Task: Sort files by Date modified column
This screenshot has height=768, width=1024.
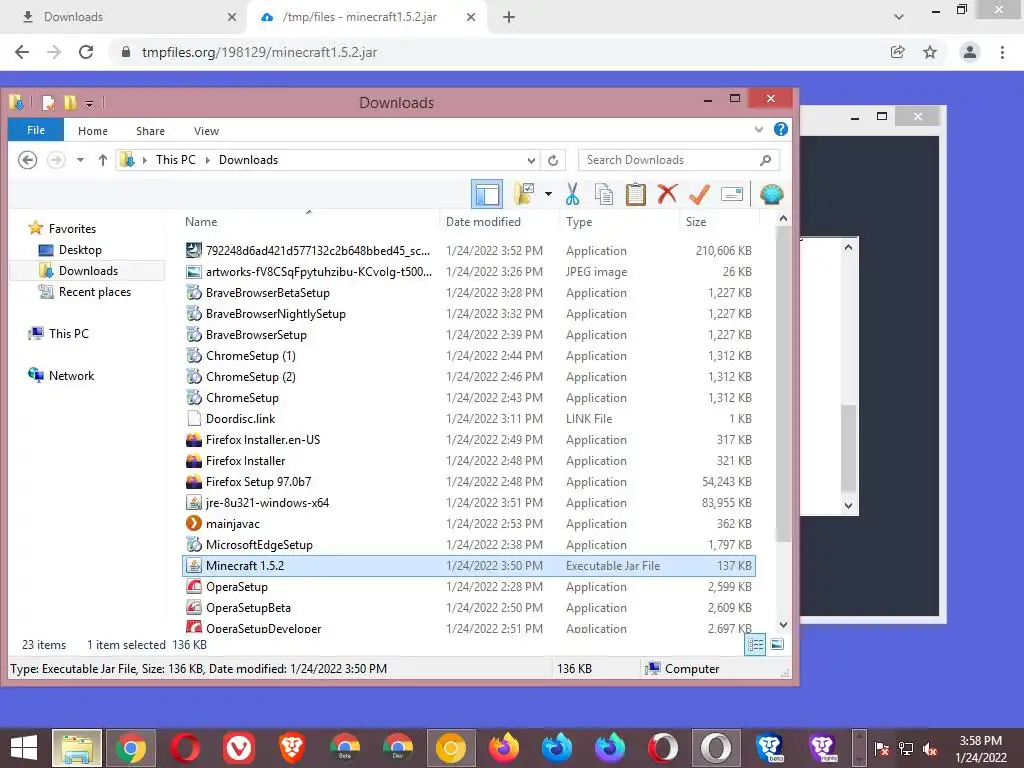Action: pos(500,221)
